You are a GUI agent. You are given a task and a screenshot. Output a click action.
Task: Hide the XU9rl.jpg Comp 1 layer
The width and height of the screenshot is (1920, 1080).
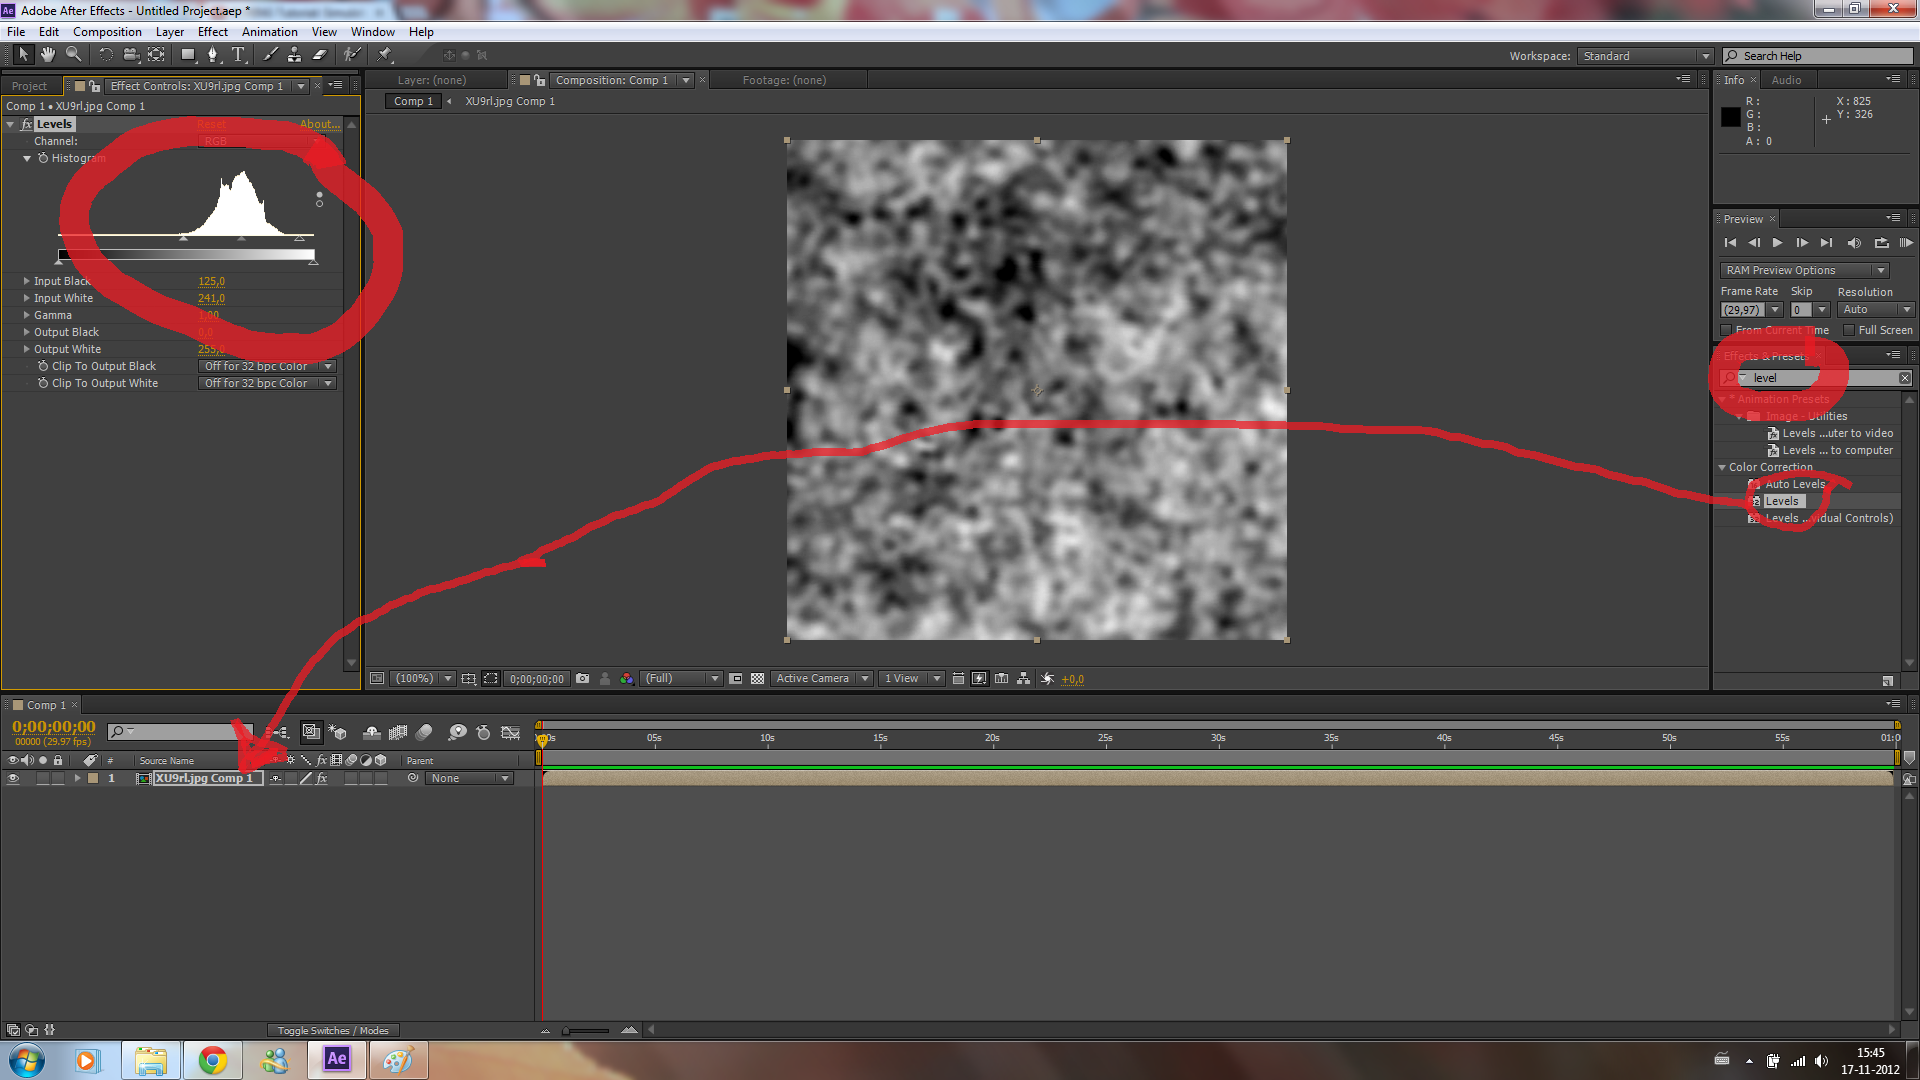(x=13, y=778)
